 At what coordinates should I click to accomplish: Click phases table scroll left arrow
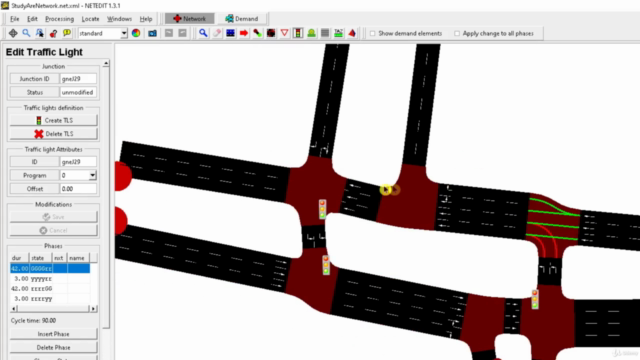click(x=13, y=309)
